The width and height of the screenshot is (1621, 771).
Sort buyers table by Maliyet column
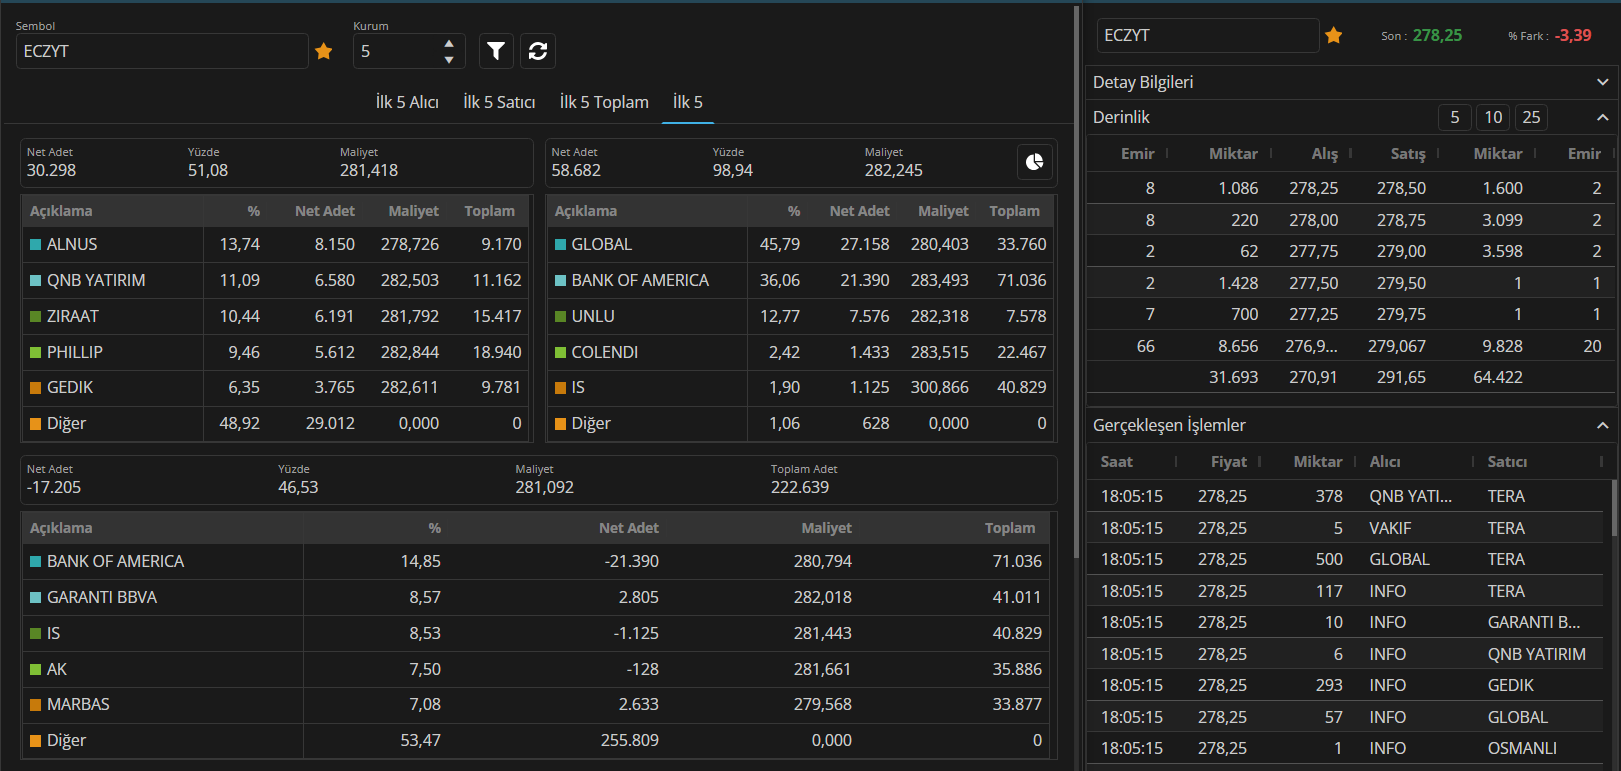click(x=413, y=211)
